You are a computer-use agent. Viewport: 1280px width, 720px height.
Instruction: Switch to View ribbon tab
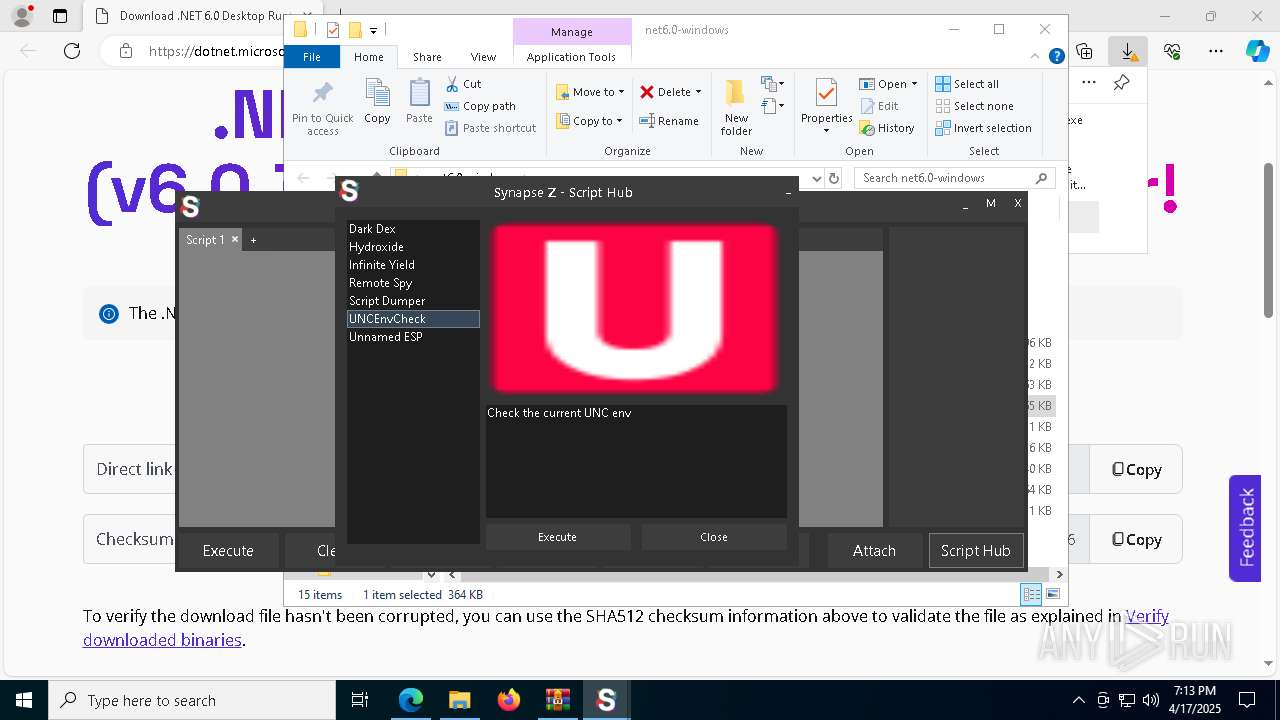tap(483, 57)
